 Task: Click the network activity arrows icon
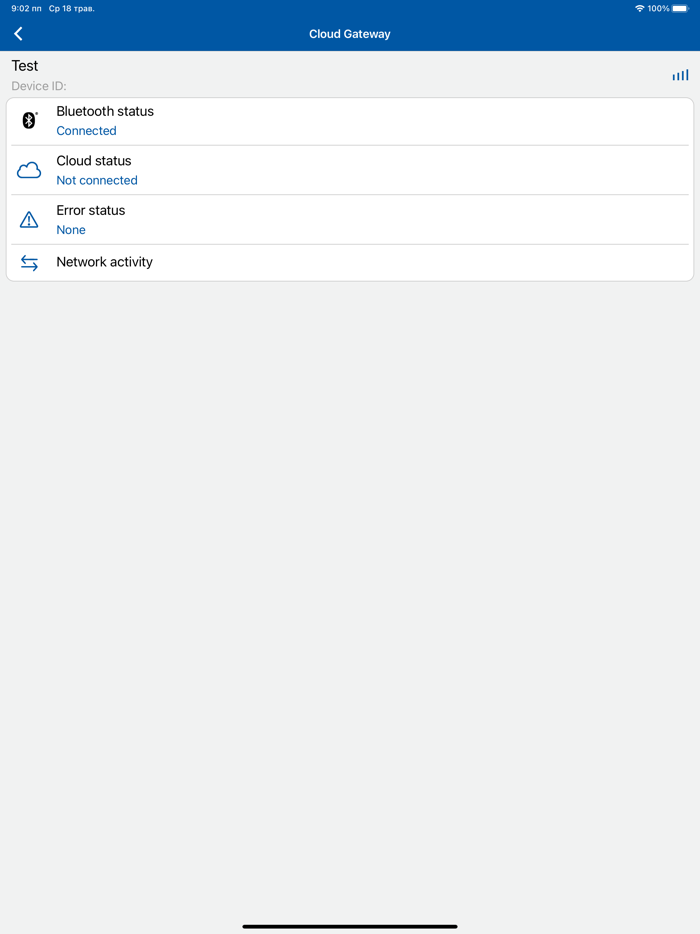click(x=29, y=263)
